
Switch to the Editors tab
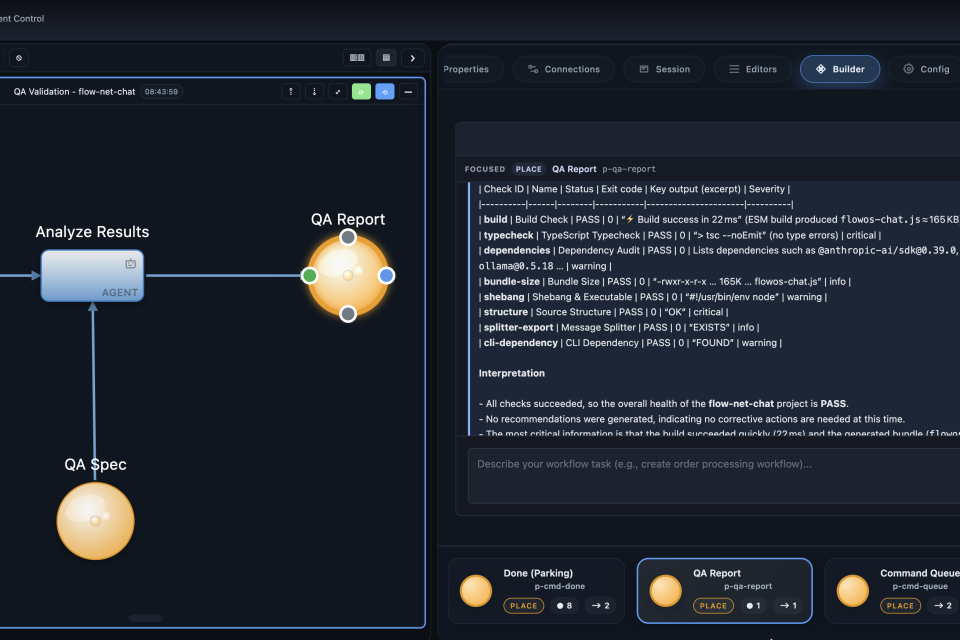(753, 69)
